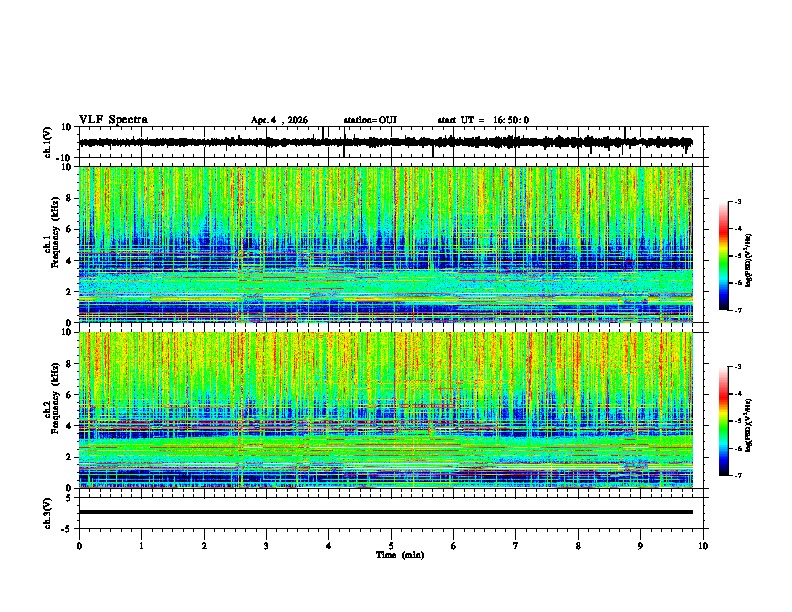Viewport: 792px width, 612px height.
Task: Select the ch.2 colorbar "log(PSD)(V²/Hz)" label
Action: coord(749,425)
